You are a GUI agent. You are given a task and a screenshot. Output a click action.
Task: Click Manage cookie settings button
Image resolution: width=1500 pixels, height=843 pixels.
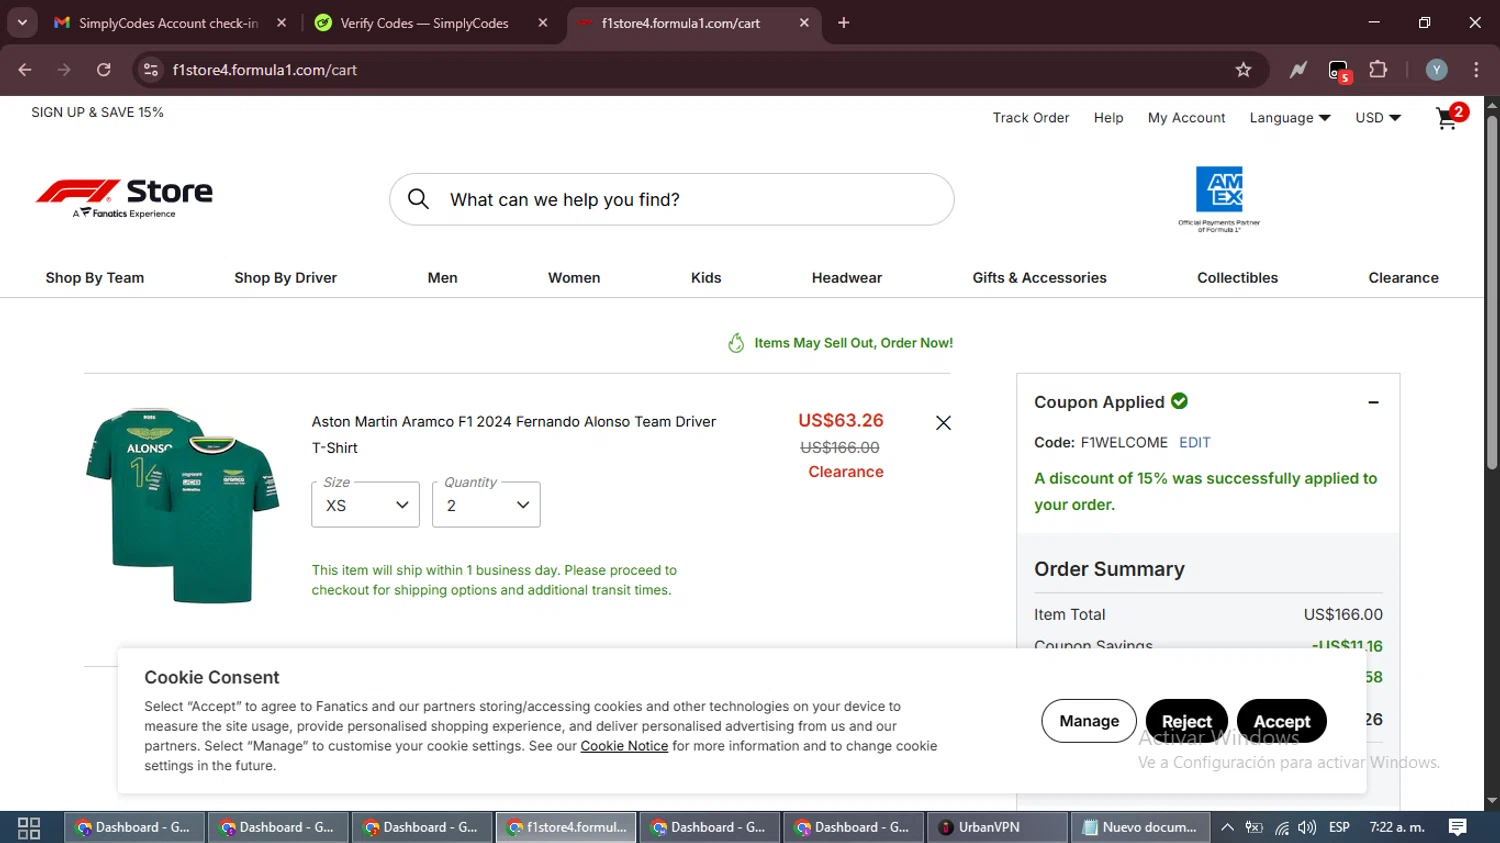point(1089,721)
